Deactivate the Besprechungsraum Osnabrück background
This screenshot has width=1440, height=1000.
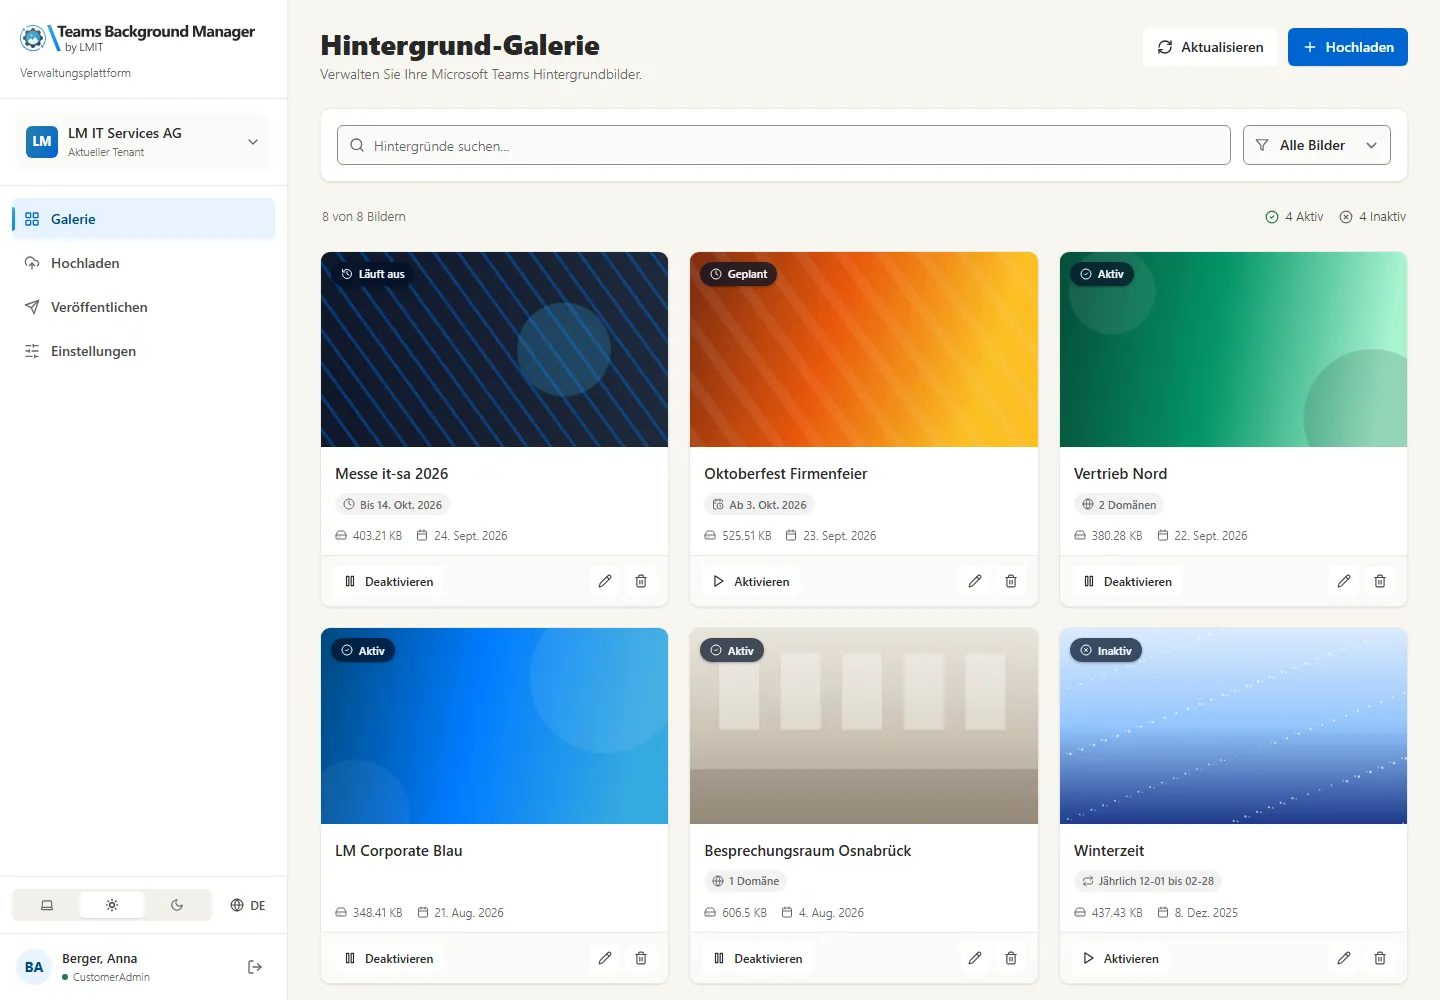point(758,958)
